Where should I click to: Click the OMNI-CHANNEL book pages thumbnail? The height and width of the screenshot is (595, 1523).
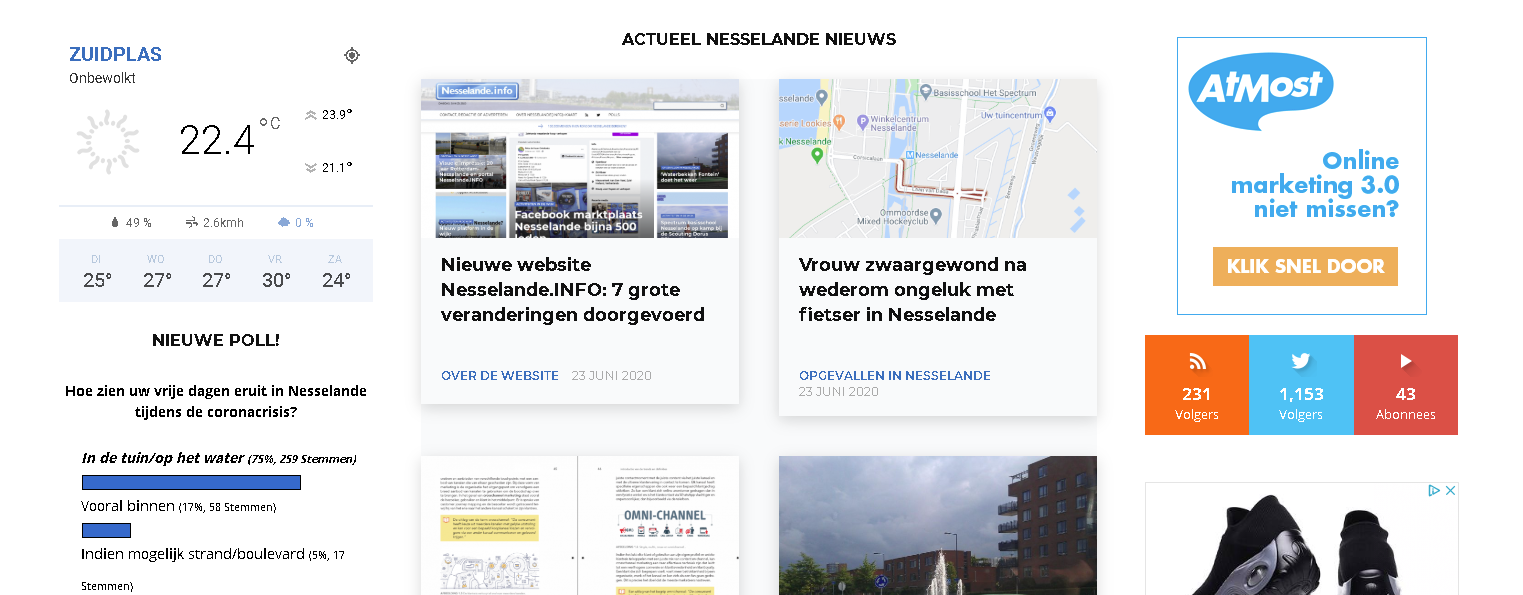pos(580,525)
